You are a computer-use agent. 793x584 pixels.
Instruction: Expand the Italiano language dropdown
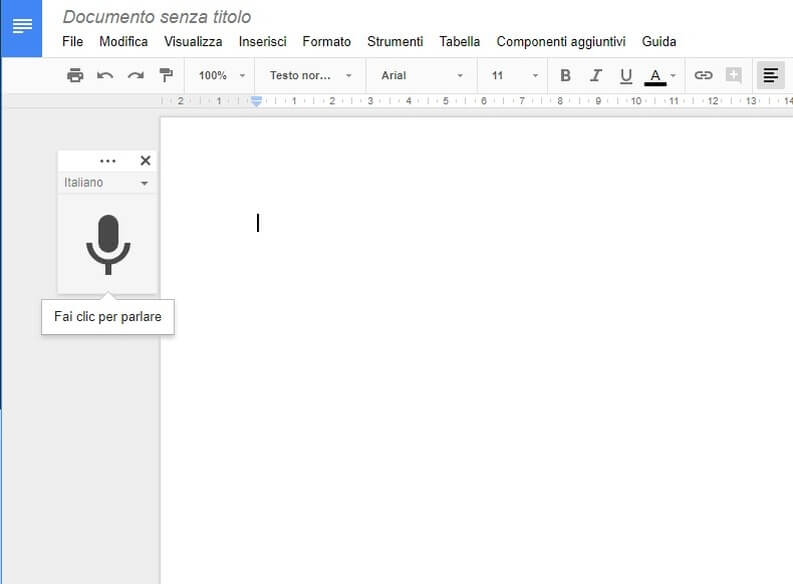coord(107,183)
